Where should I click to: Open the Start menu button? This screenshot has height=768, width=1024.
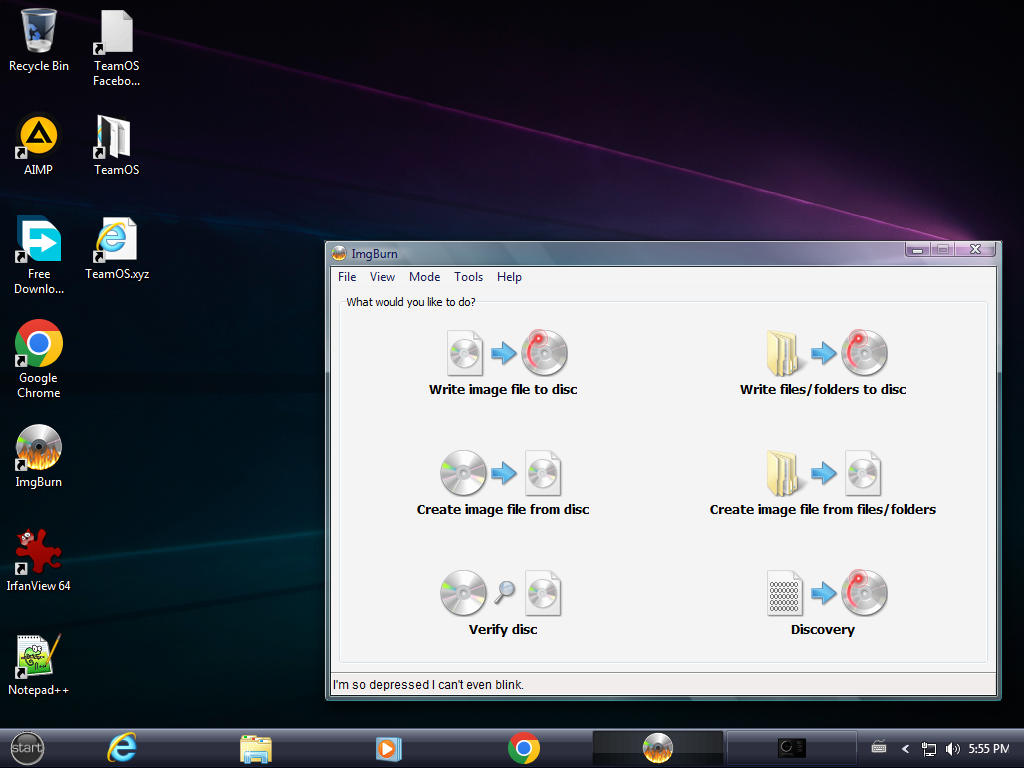(27, 748)
